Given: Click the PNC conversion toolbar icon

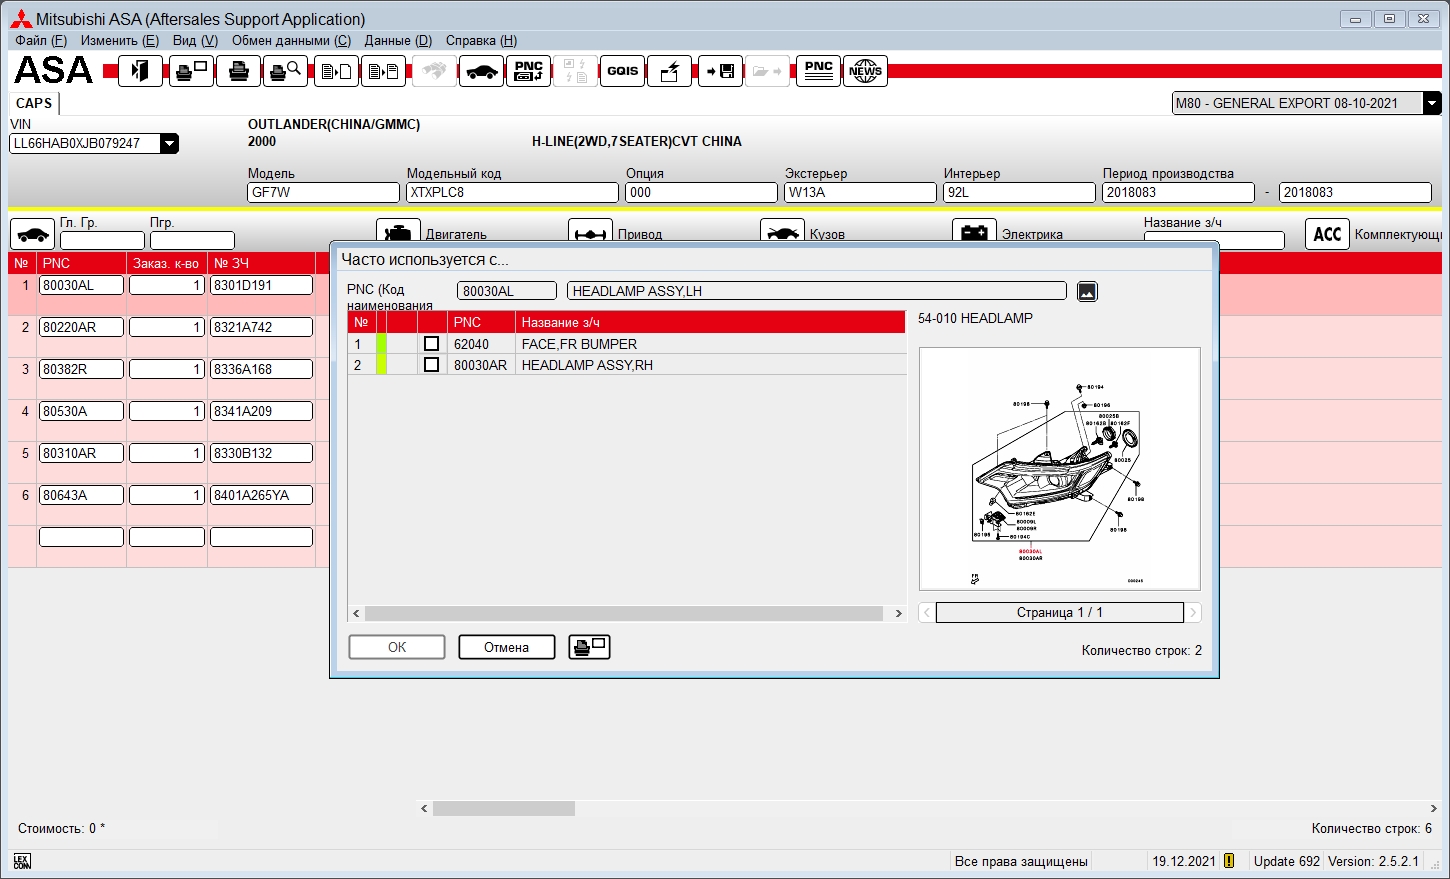Looking at the screenshot, I should (528, 71).
